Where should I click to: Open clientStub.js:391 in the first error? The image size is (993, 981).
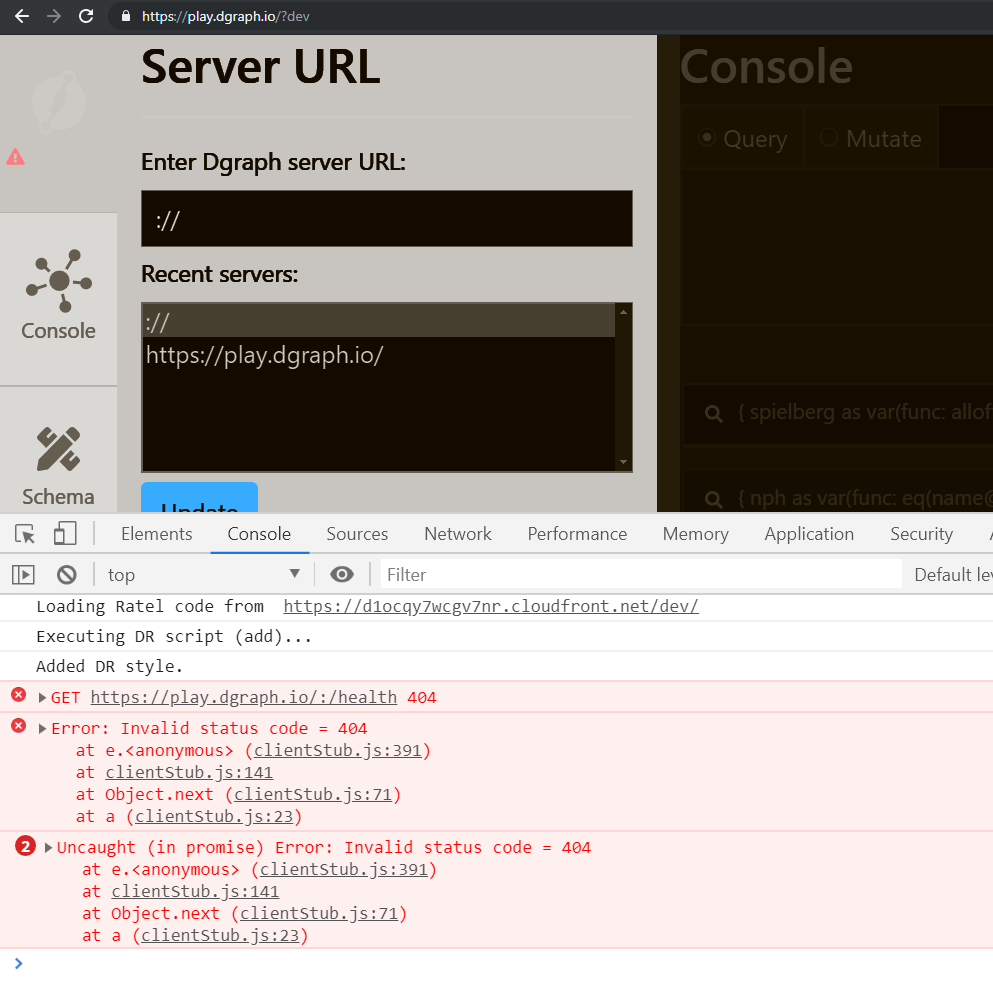338,750
